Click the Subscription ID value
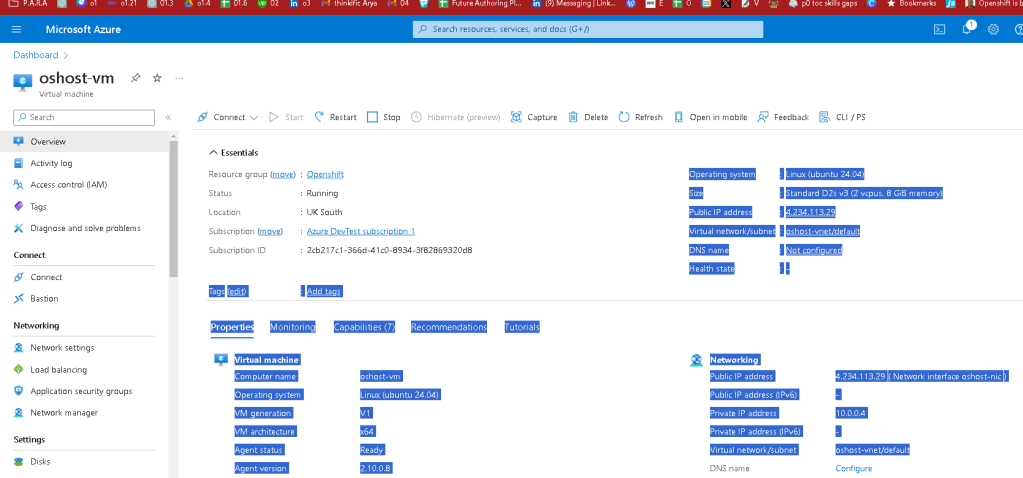The width and height of the screenshot is (1023, 478). tap(389, 250)
